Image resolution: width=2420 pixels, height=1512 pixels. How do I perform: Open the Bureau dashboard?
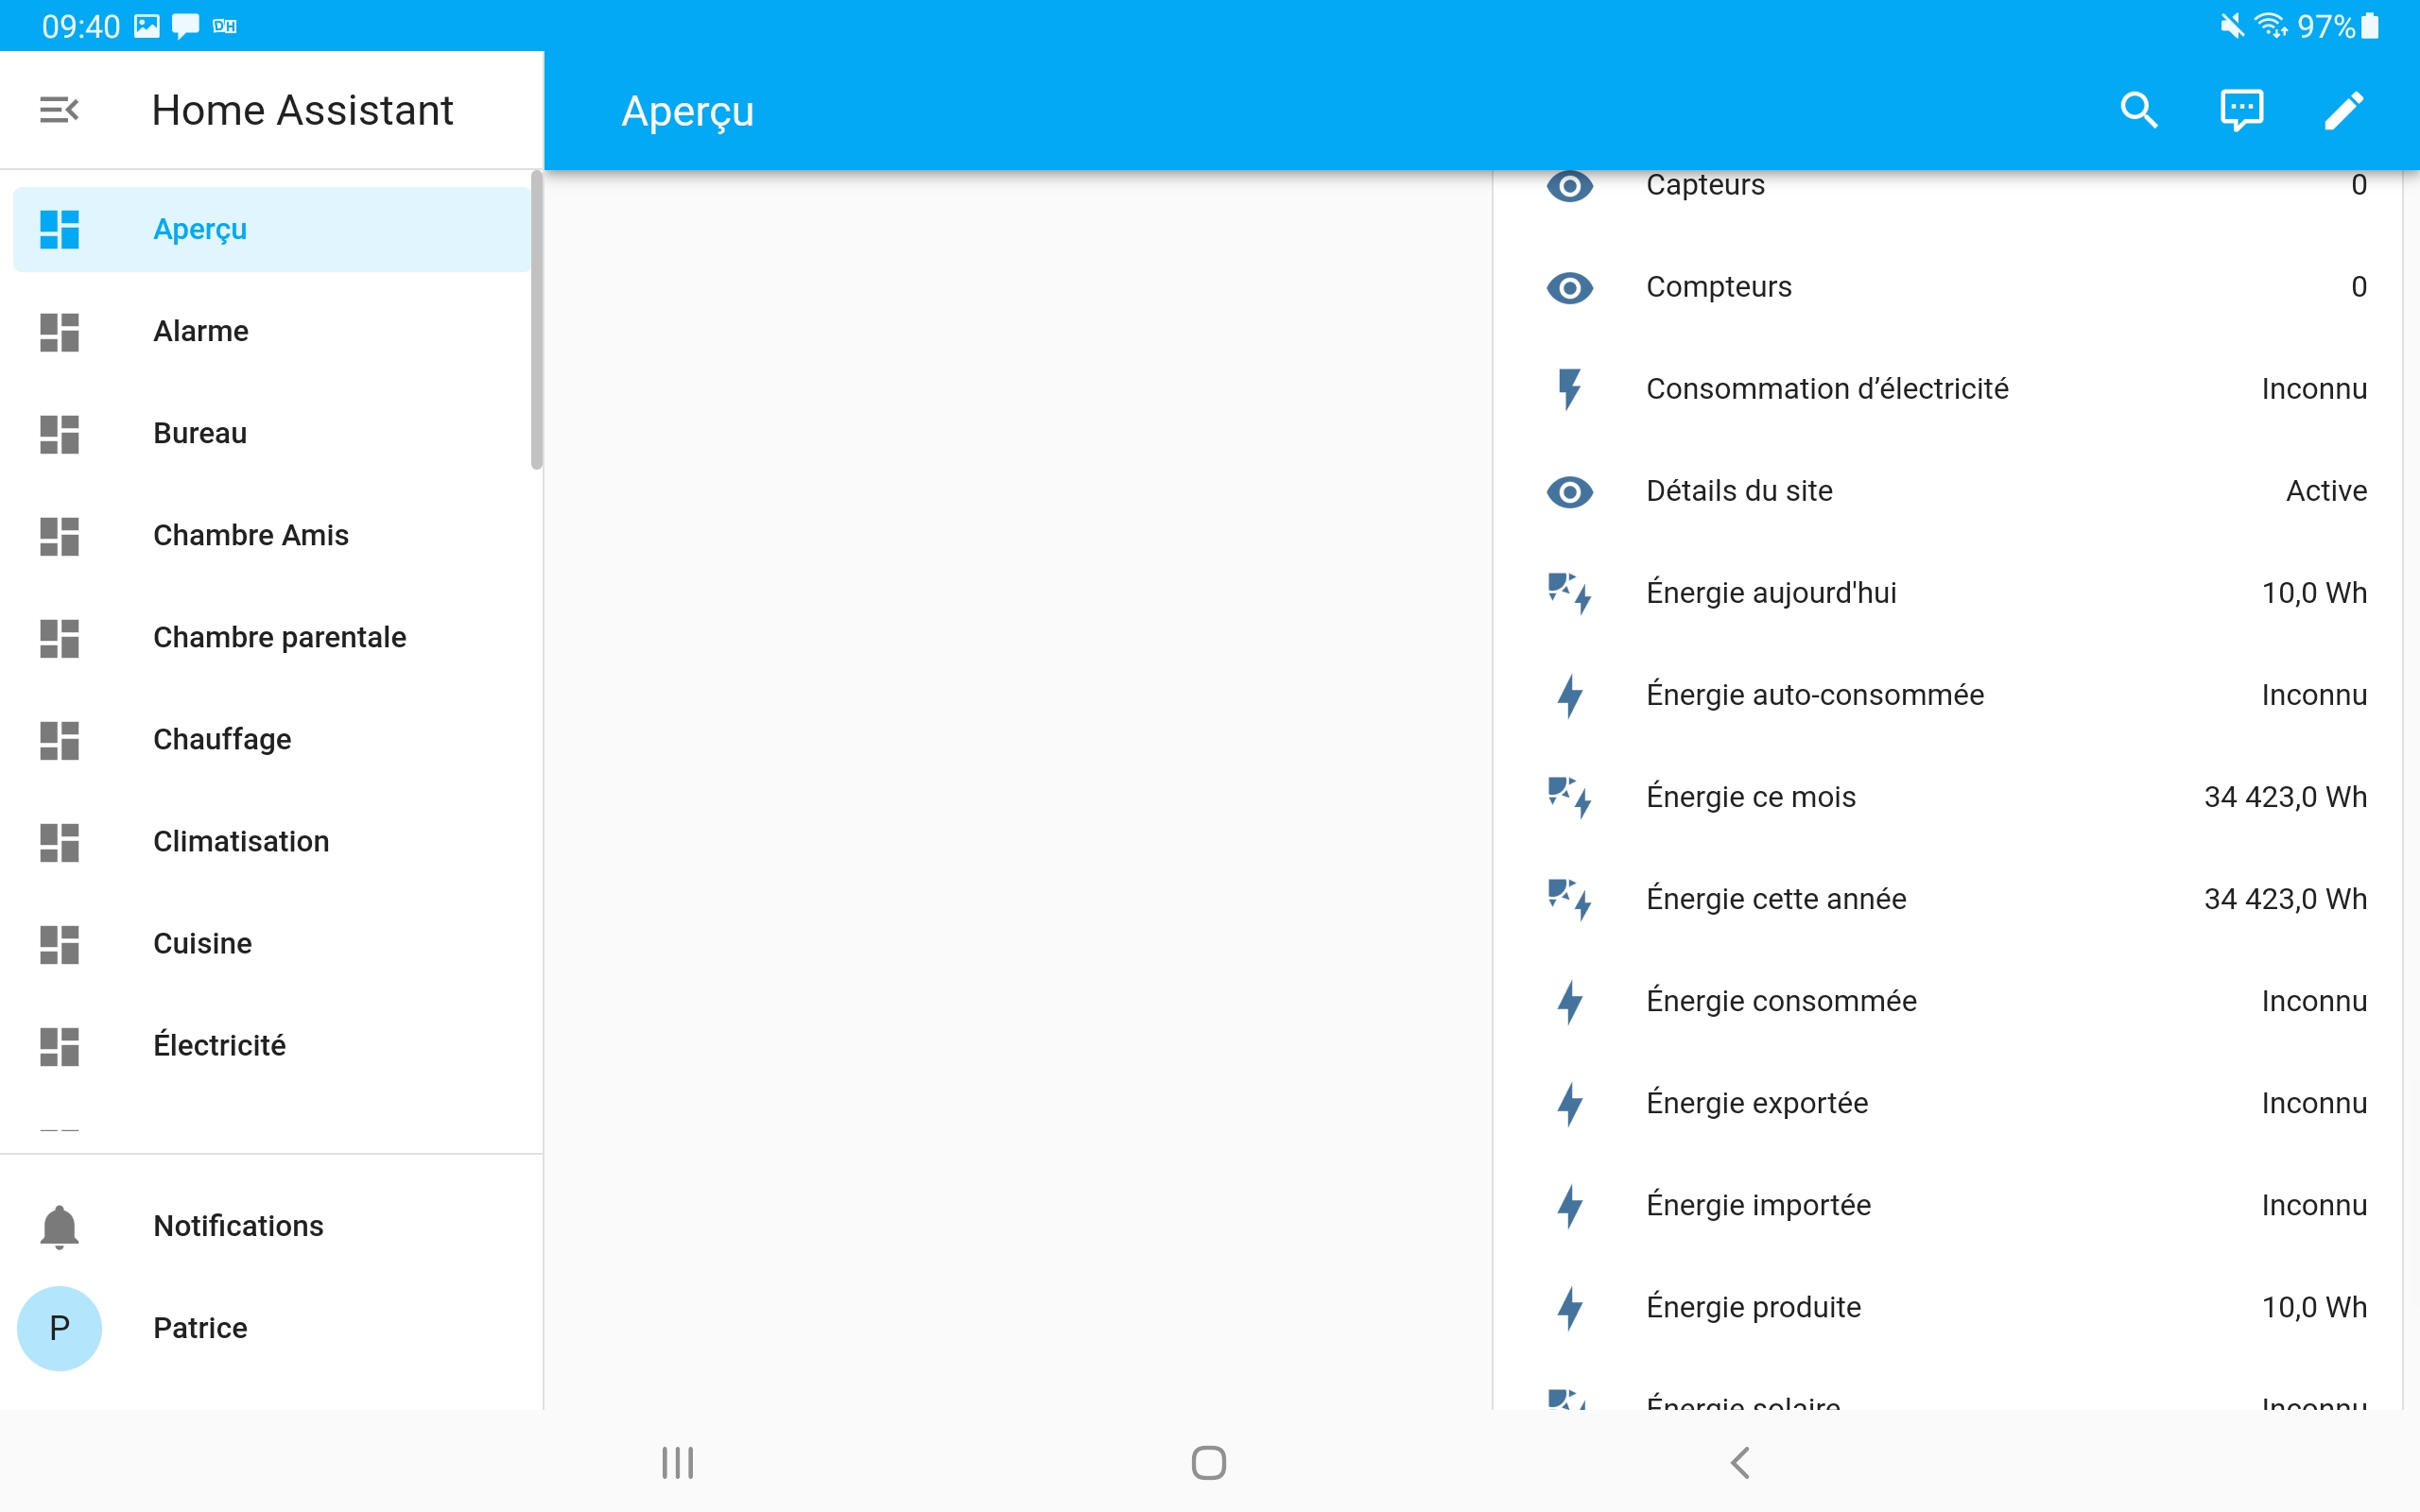click(x=271, y=434)
